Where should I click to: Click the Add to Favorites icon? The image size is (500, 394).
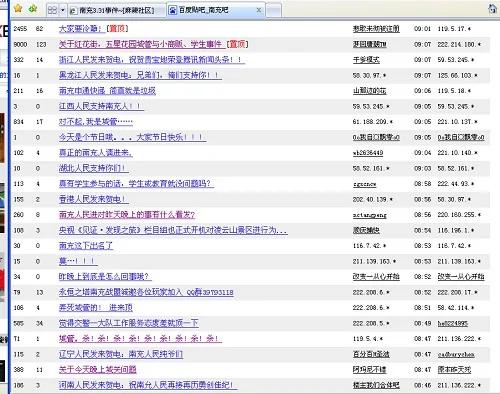coord(33,8)
